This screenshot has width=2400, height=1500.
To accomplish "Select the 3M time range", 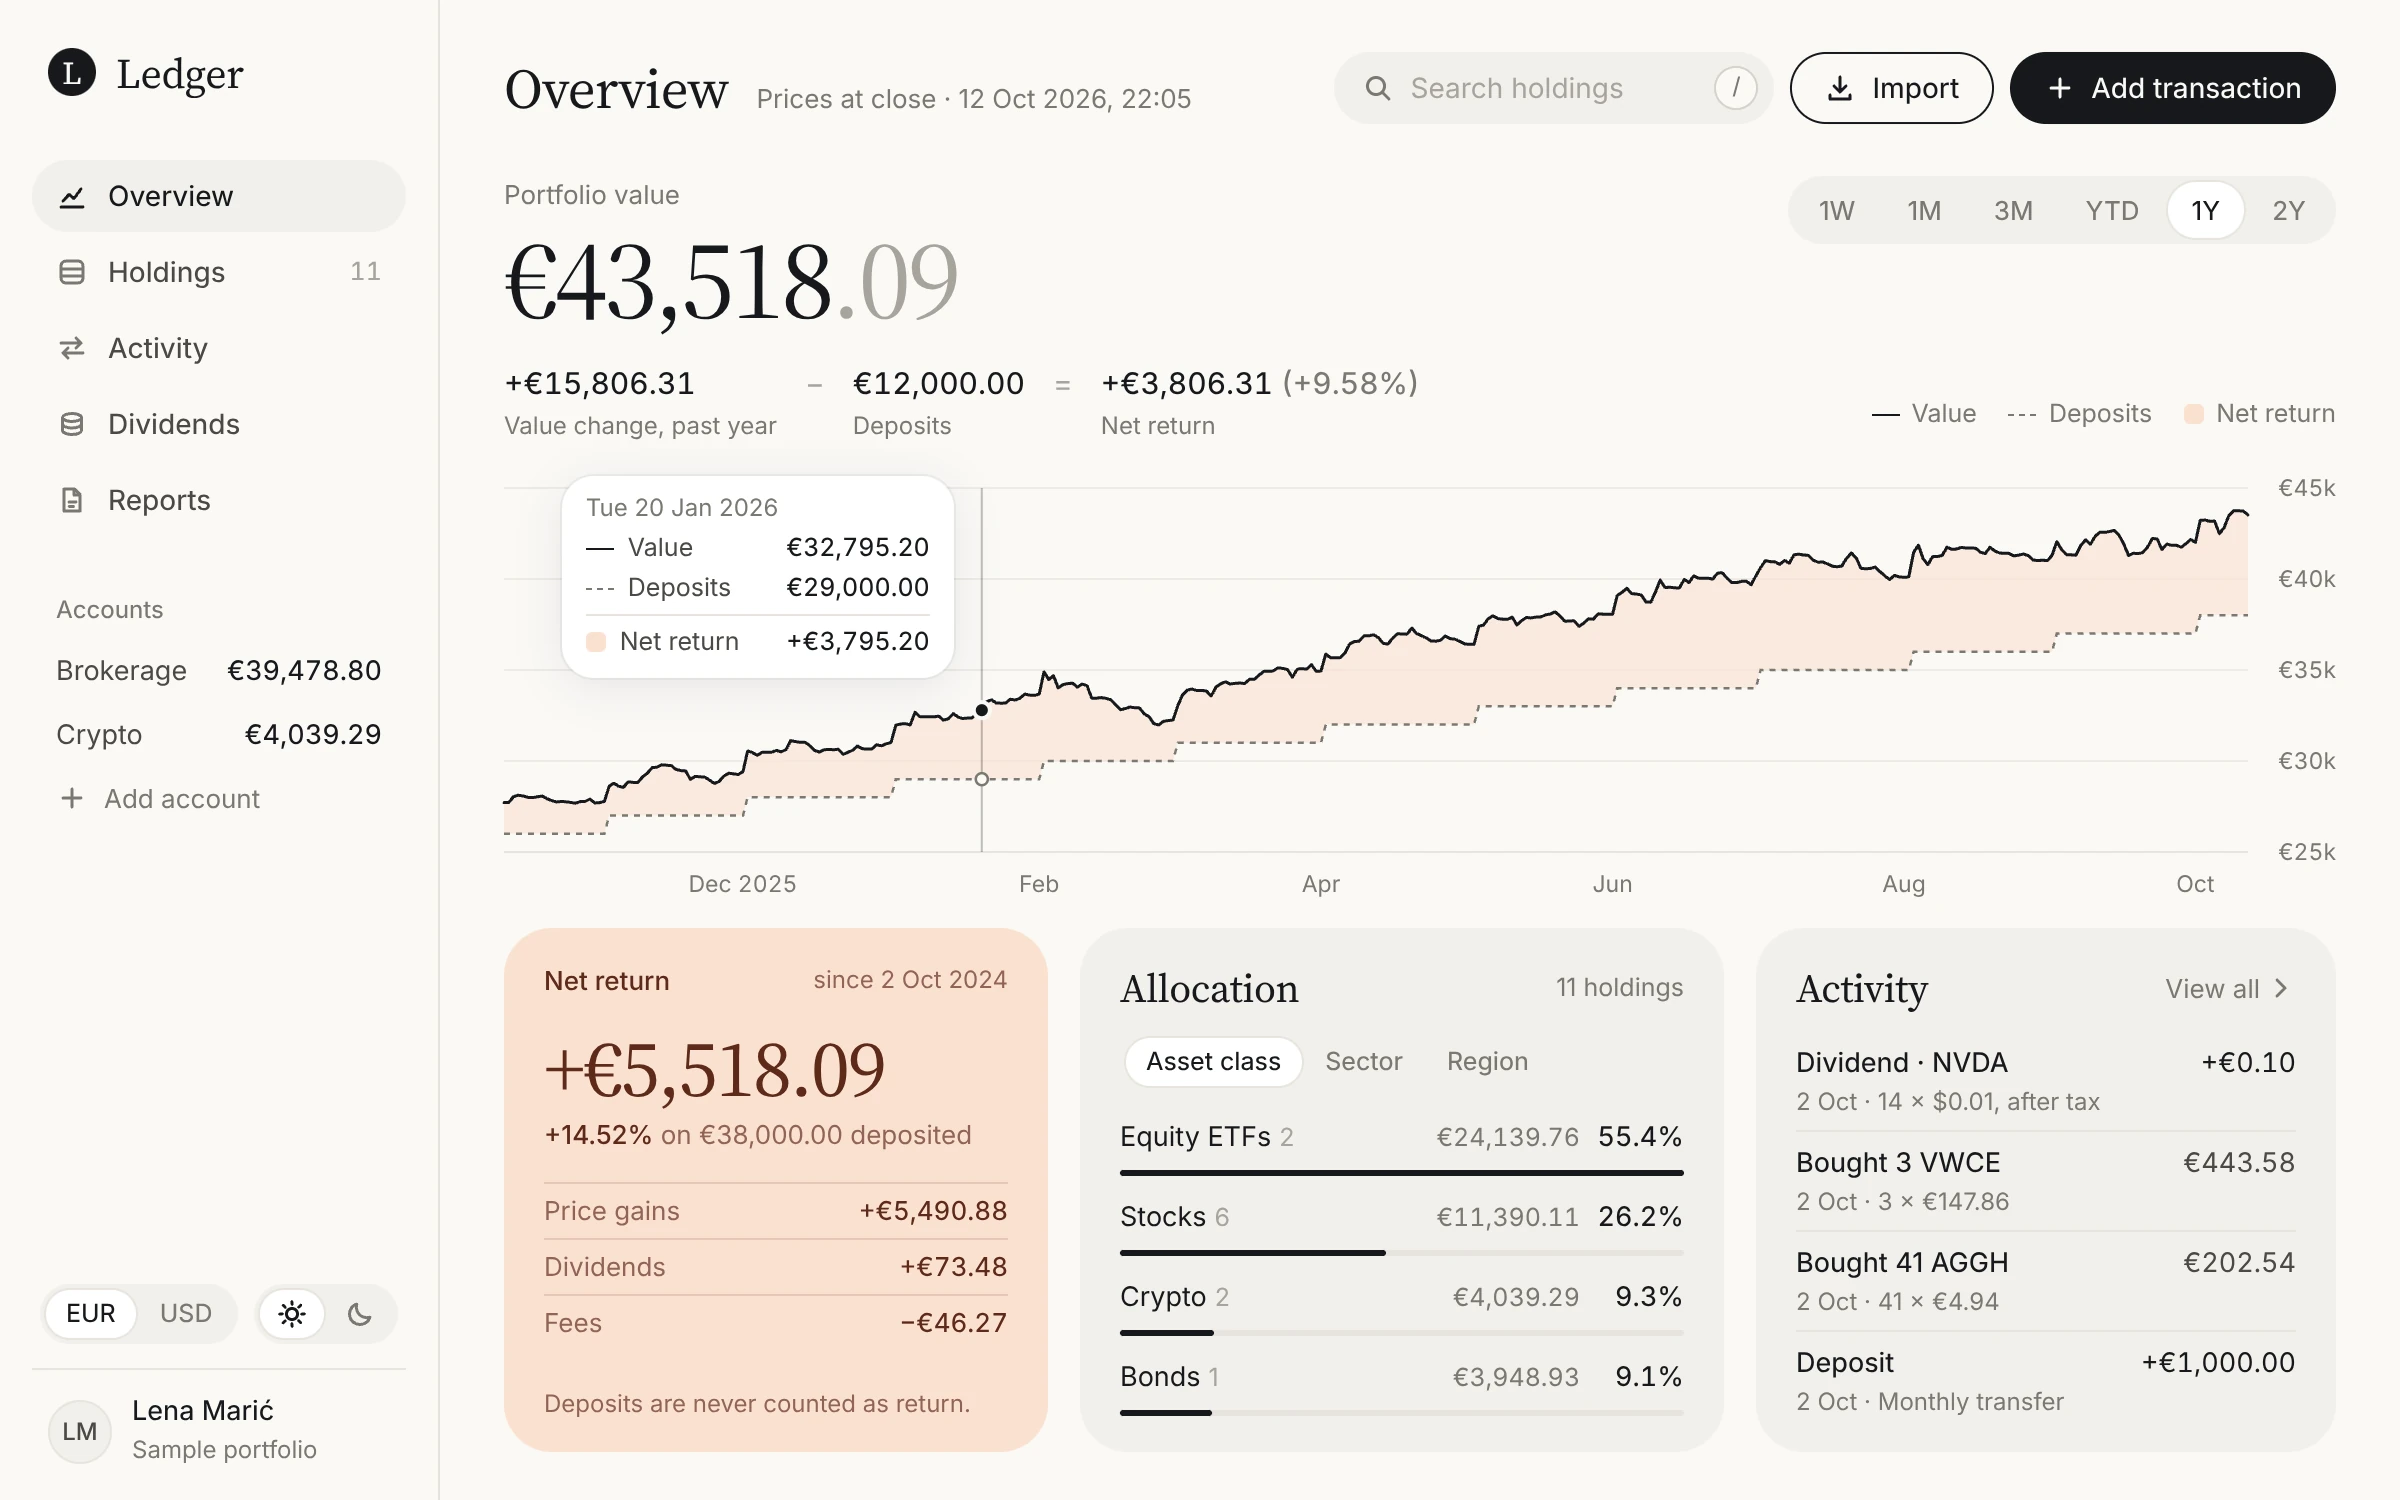I will click(x=2013, y=210).
